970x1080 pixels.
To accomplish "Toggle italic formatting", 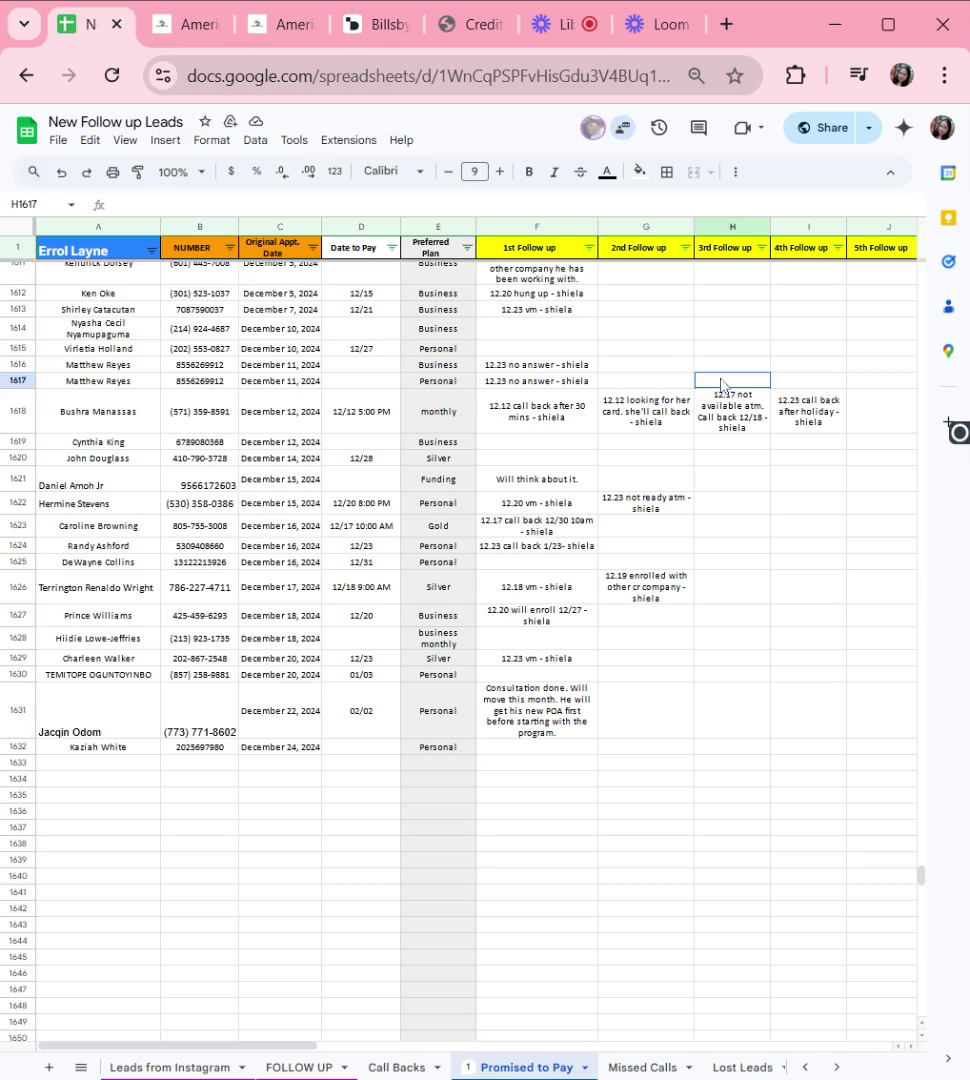I will [554, 172].
